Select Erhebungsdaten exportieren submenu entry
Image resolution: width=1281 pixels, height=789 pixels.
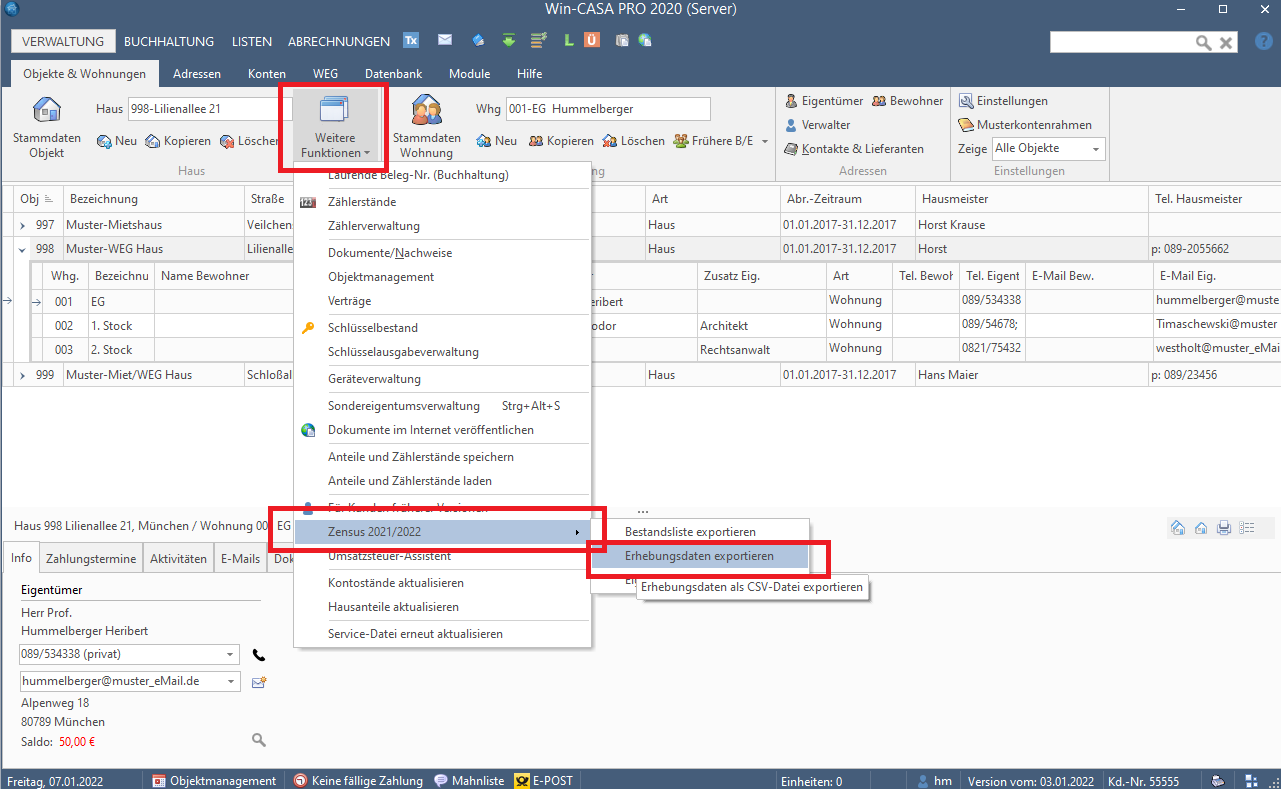tap(698, 556)
